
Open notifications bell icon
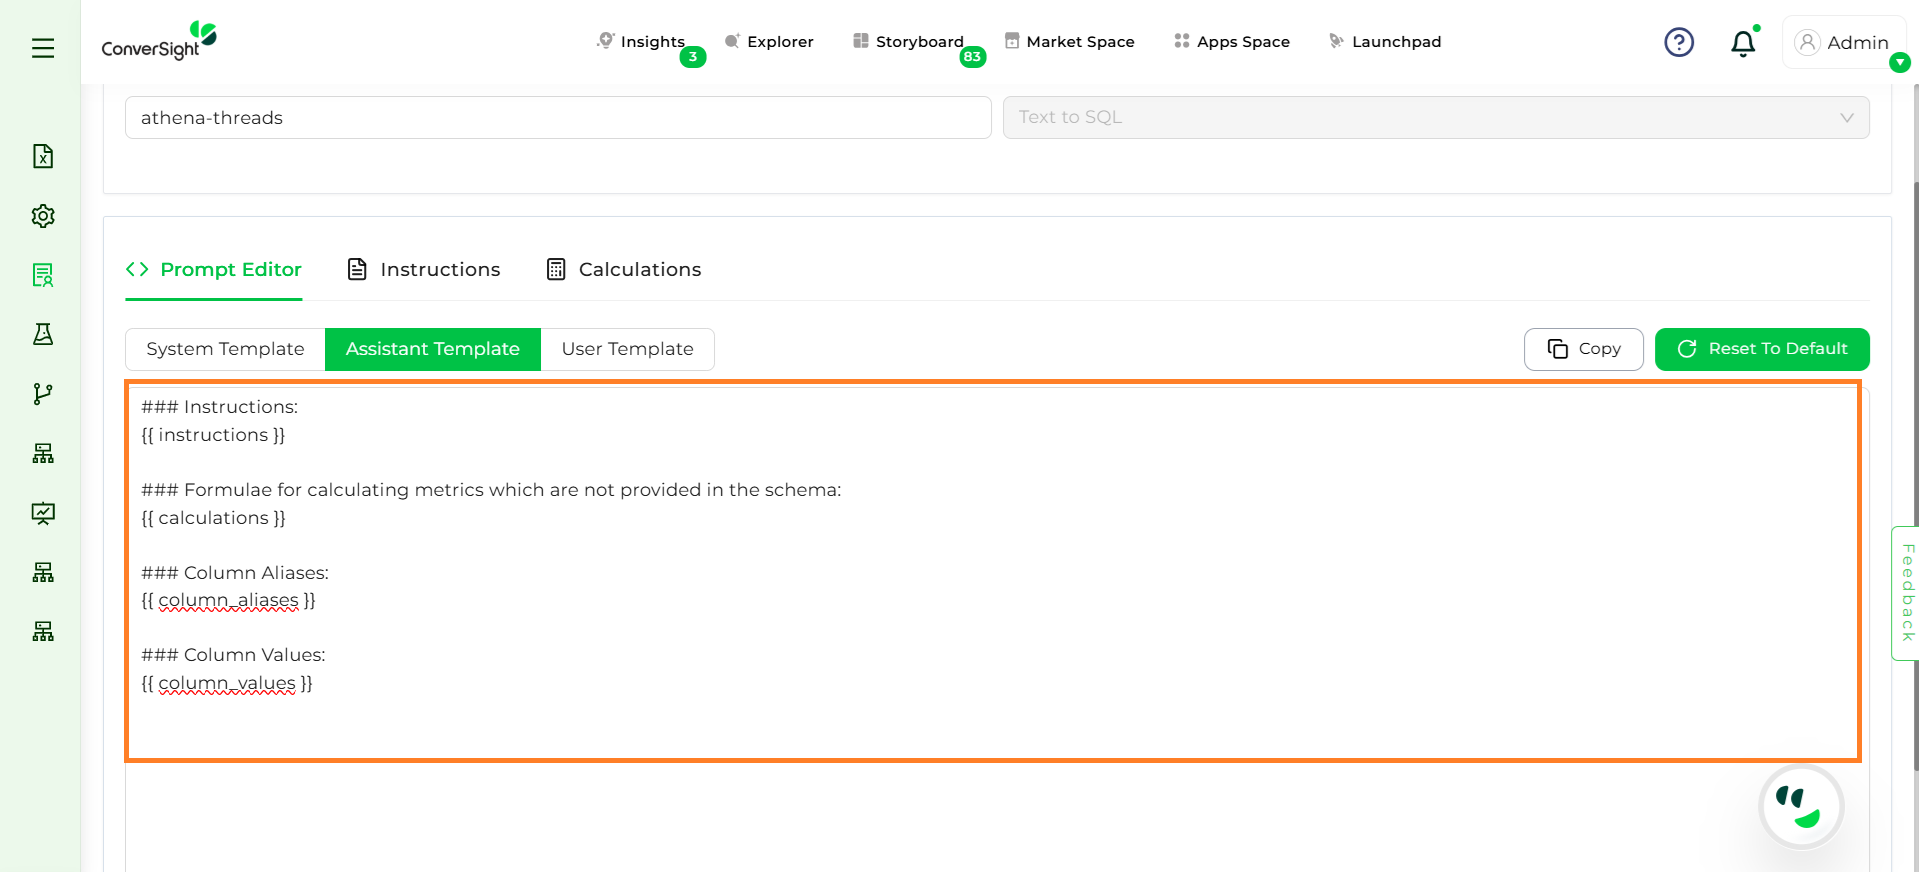tap(1743, 43)
